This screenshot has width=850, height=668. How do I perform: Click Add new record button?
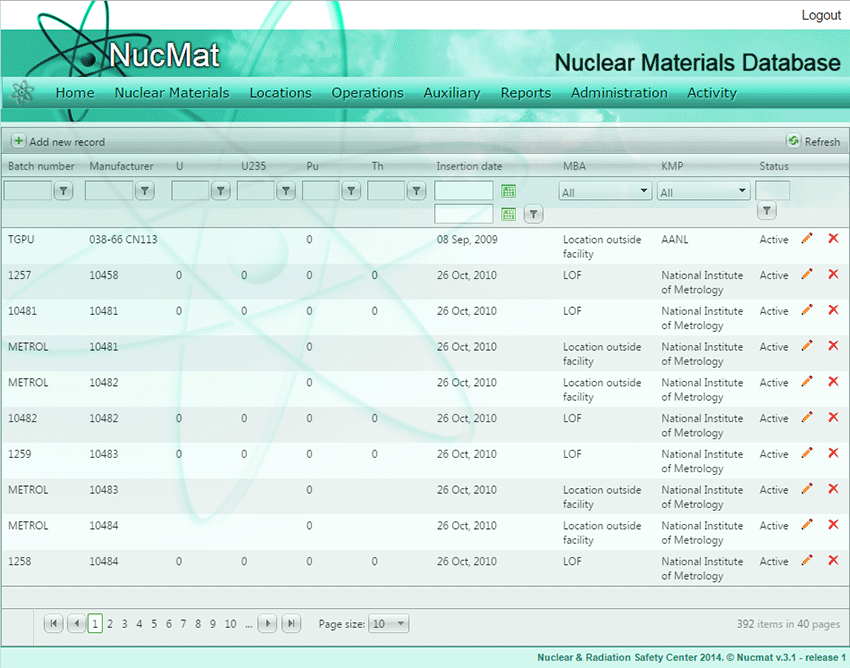click(x=58, y=142)
